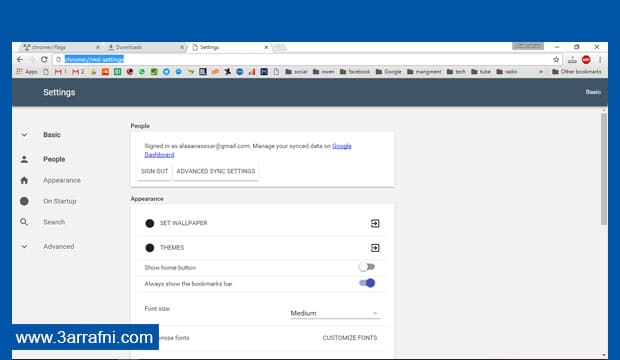Click the download extension icon beside the star
This screenshot has width=620, height=360.
[572, 60]
